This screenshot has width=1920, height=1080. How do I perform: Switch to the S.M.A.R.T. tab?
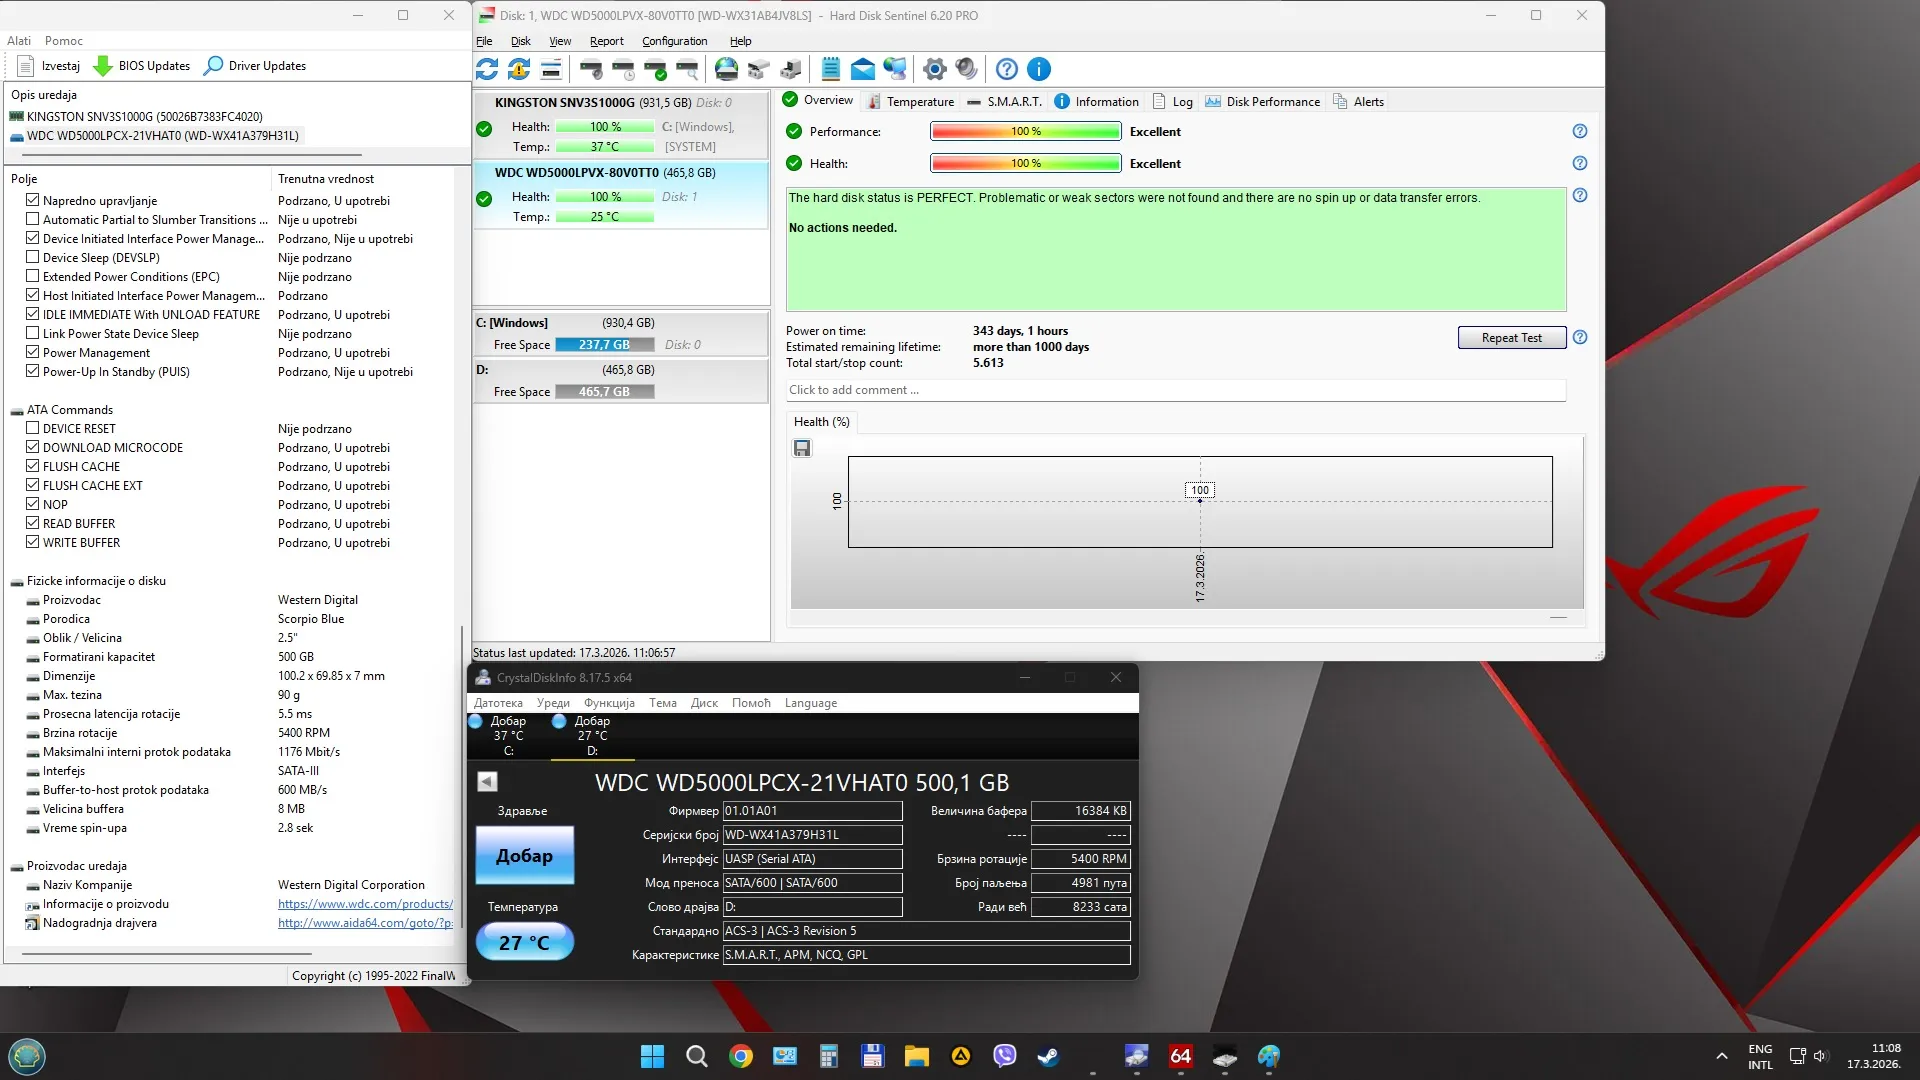(x=1004, y=101)
